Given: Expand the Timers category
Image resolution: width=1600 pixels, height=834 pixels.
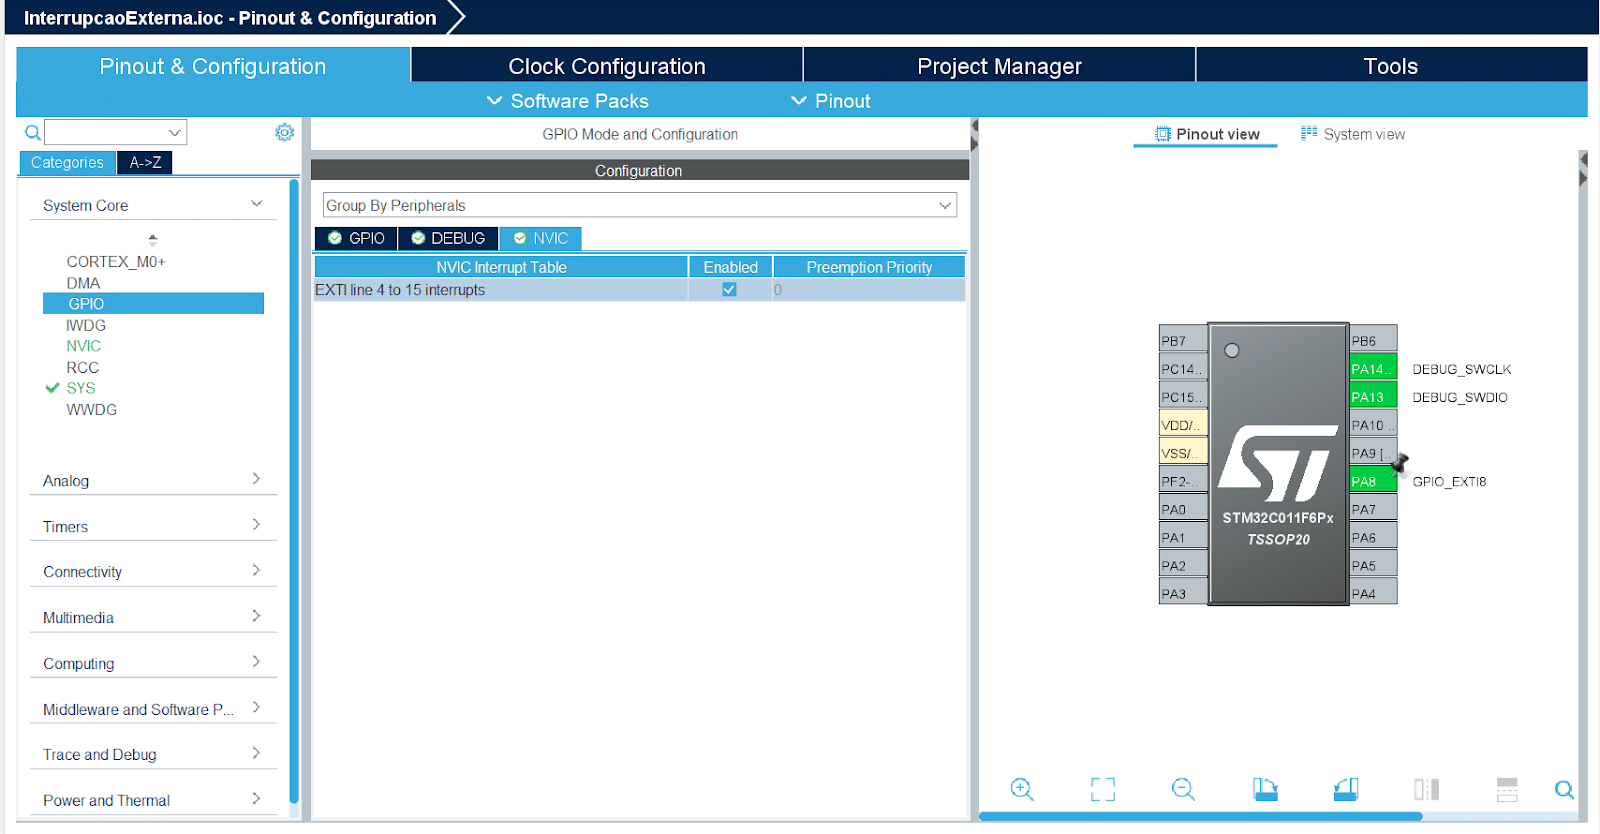Looking at the screenshot, I should pos(150,526).
